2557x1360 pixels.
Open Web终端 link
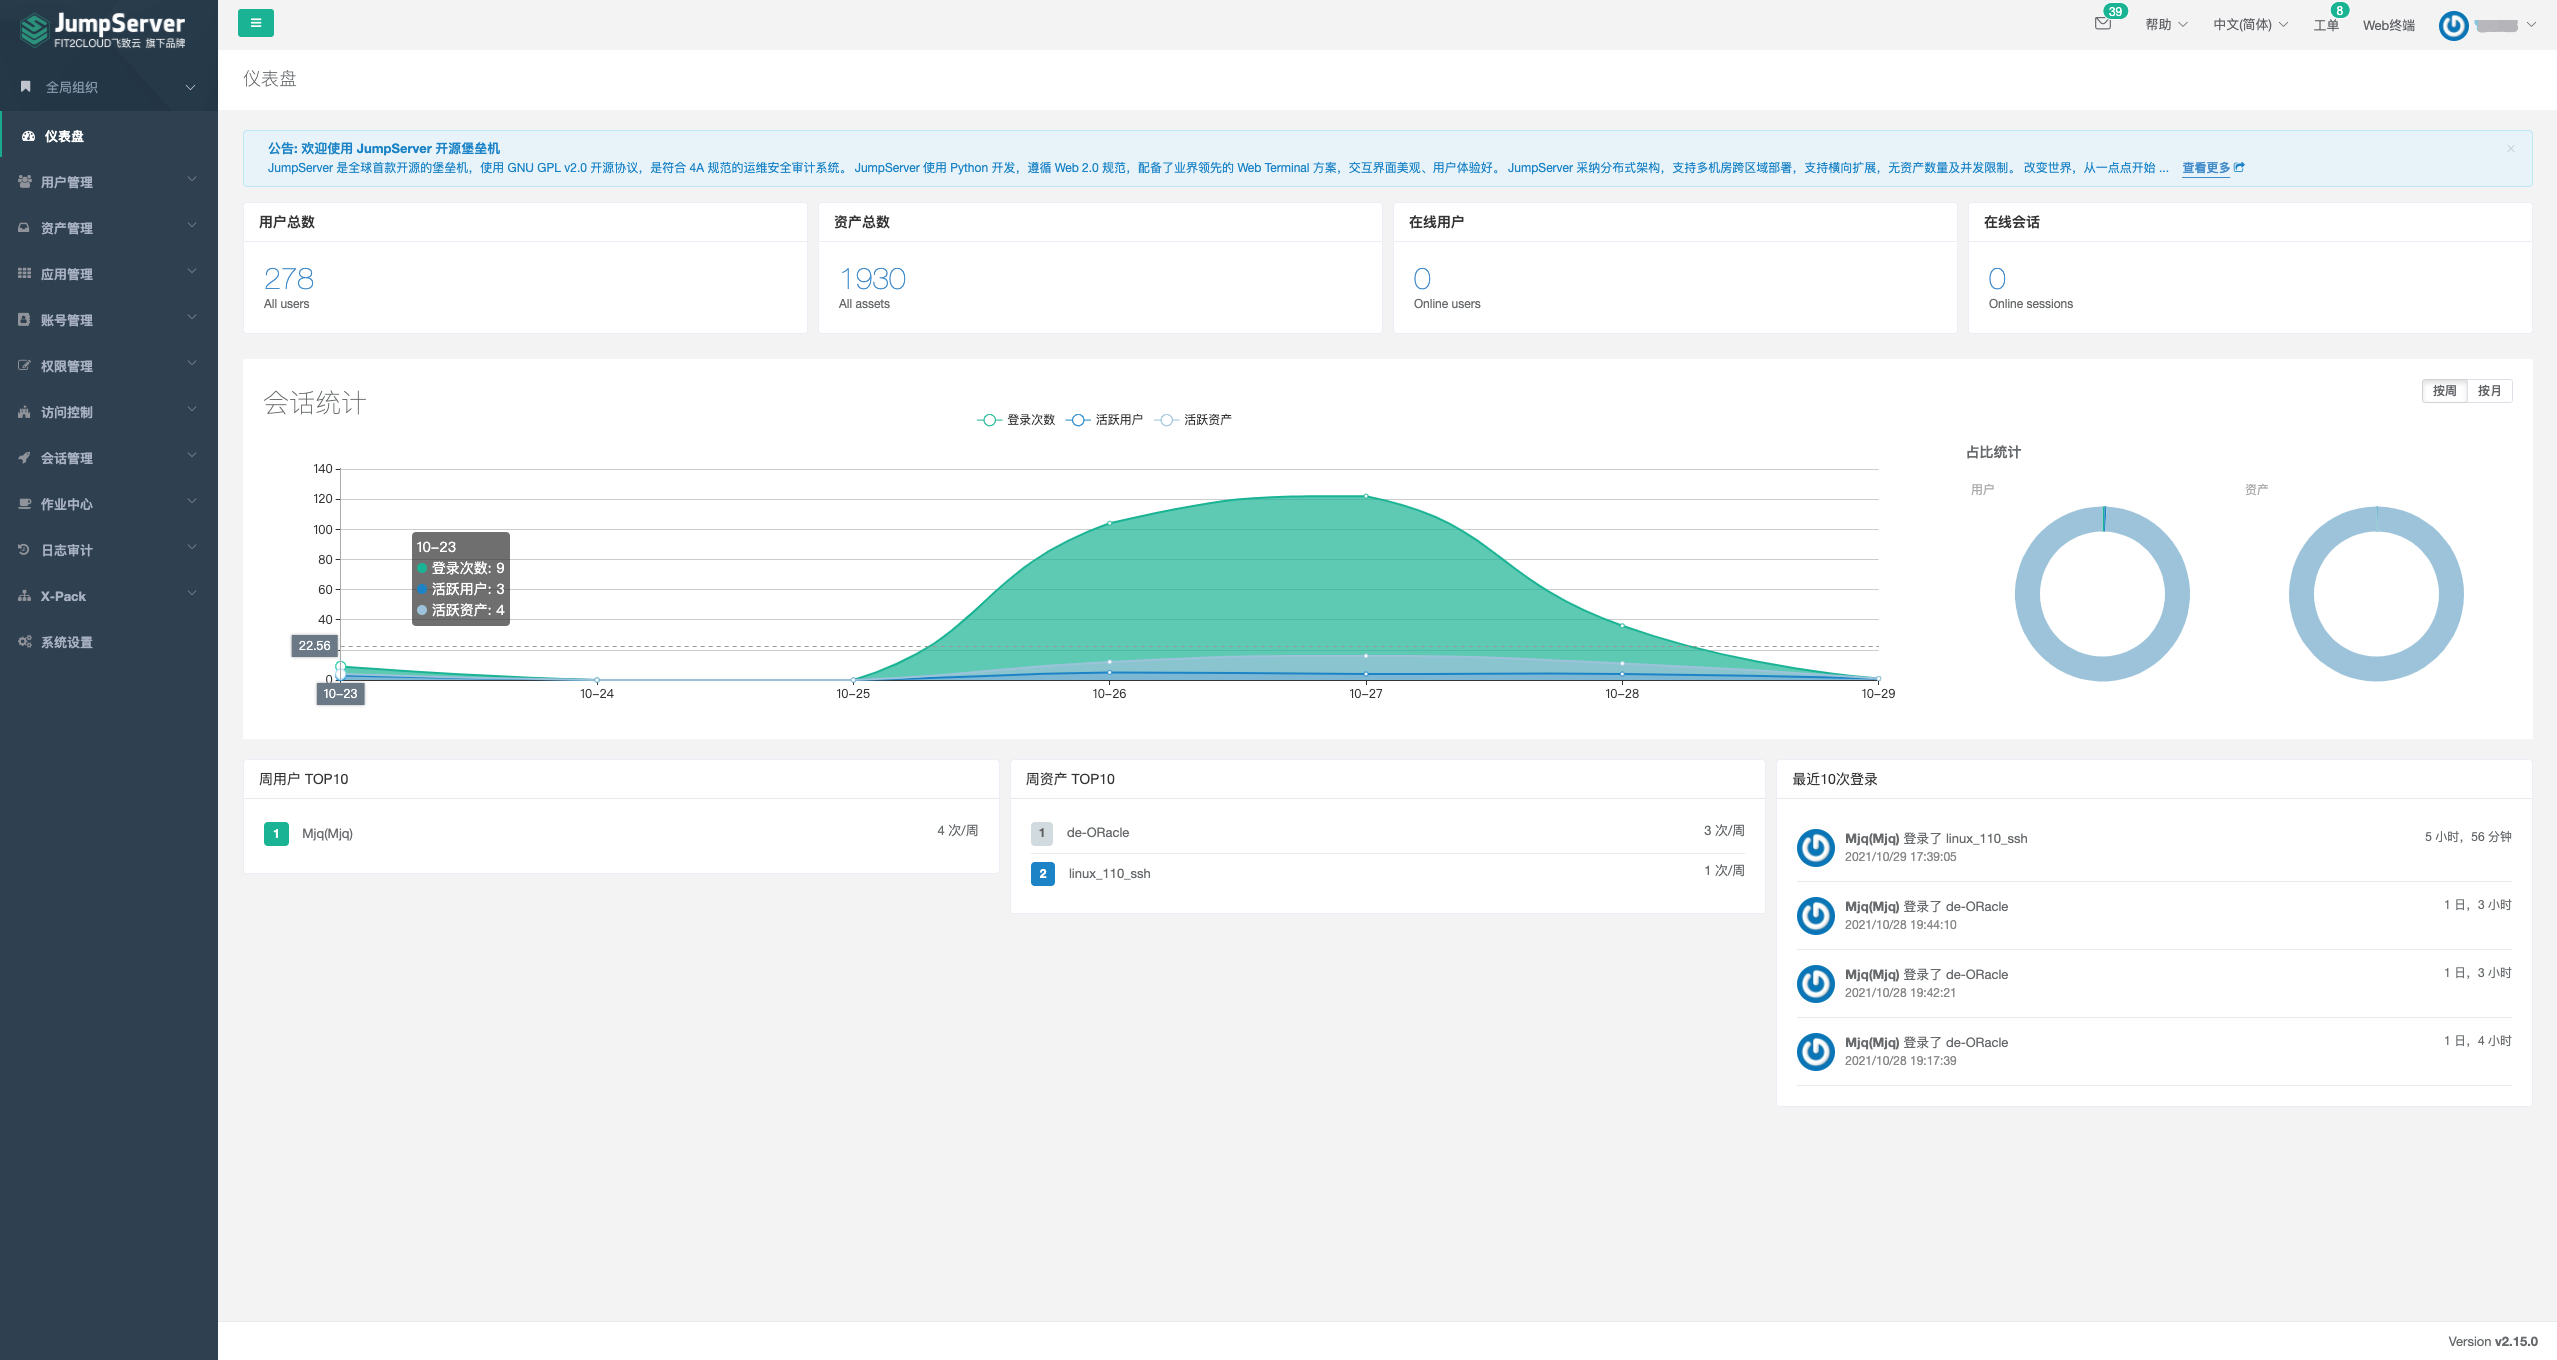pyautogui.click(x=2388, y=26)
